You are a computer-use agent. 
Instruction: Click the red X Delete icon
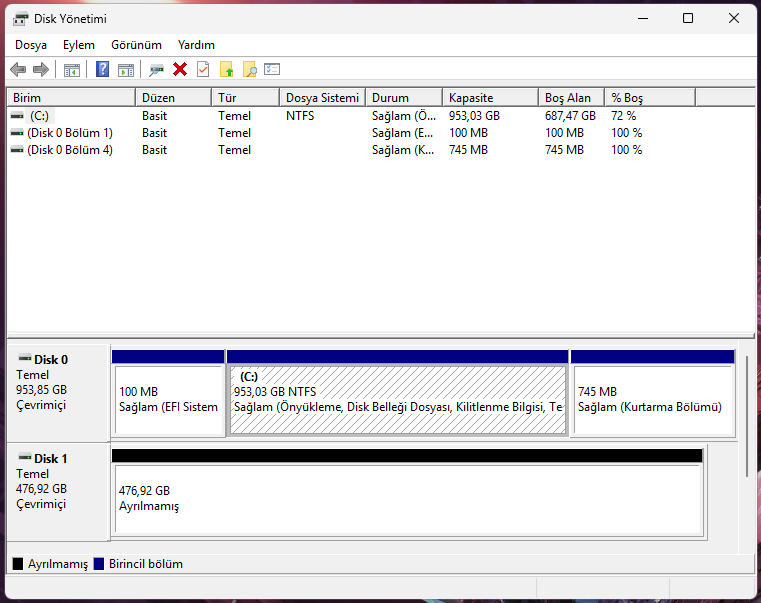coord(180,69)
